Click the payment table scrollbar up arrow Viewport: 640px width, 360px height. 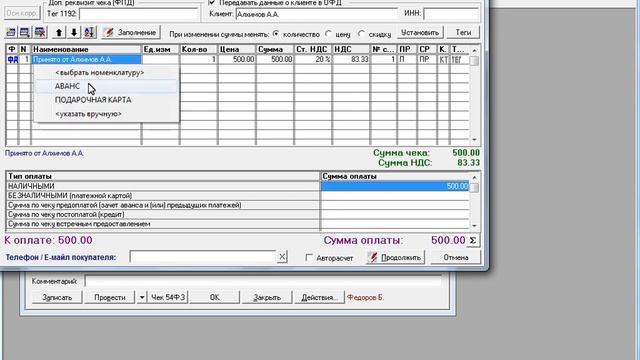474,177
